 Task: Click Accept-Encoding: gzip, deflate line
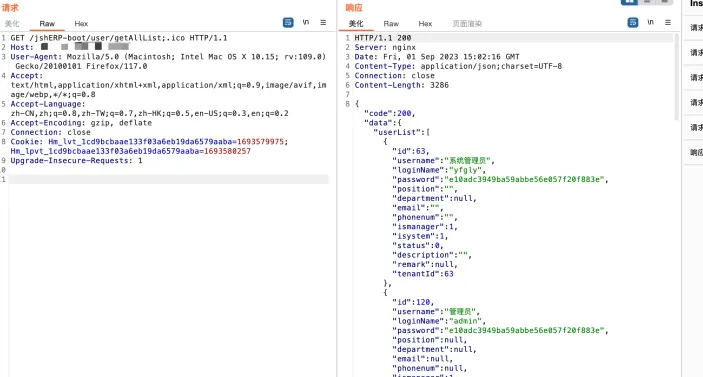(x=81, y=123)
